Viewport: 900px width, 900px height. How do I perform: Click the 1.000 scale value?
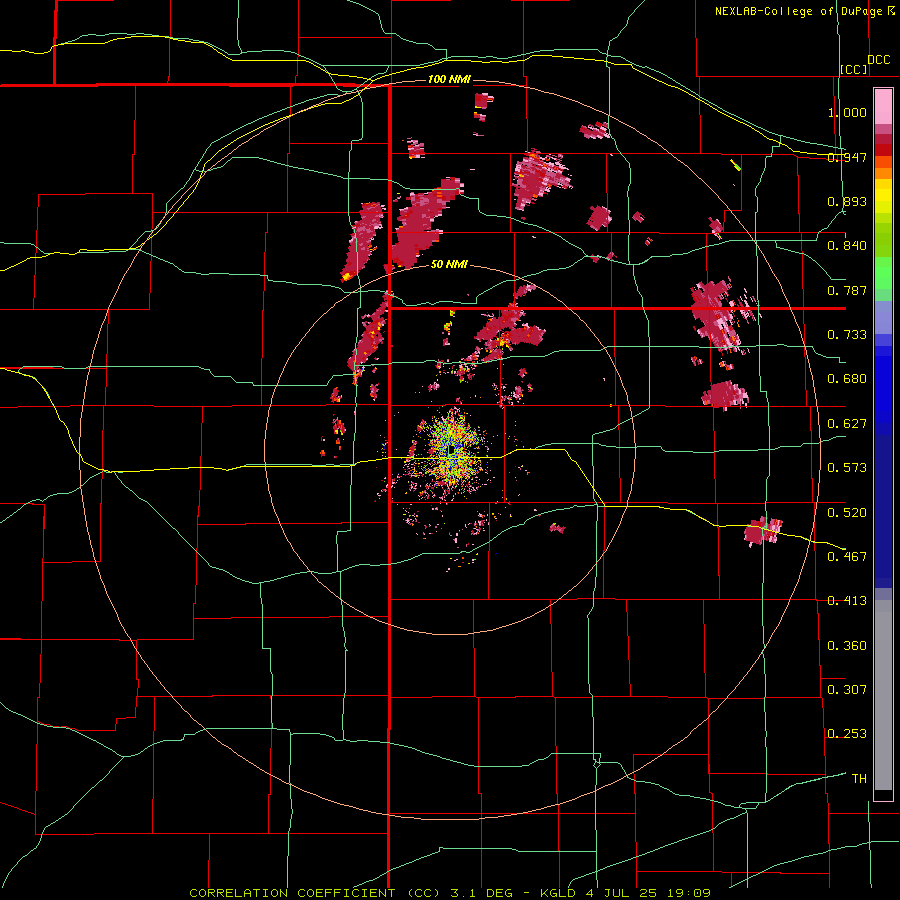847,112
